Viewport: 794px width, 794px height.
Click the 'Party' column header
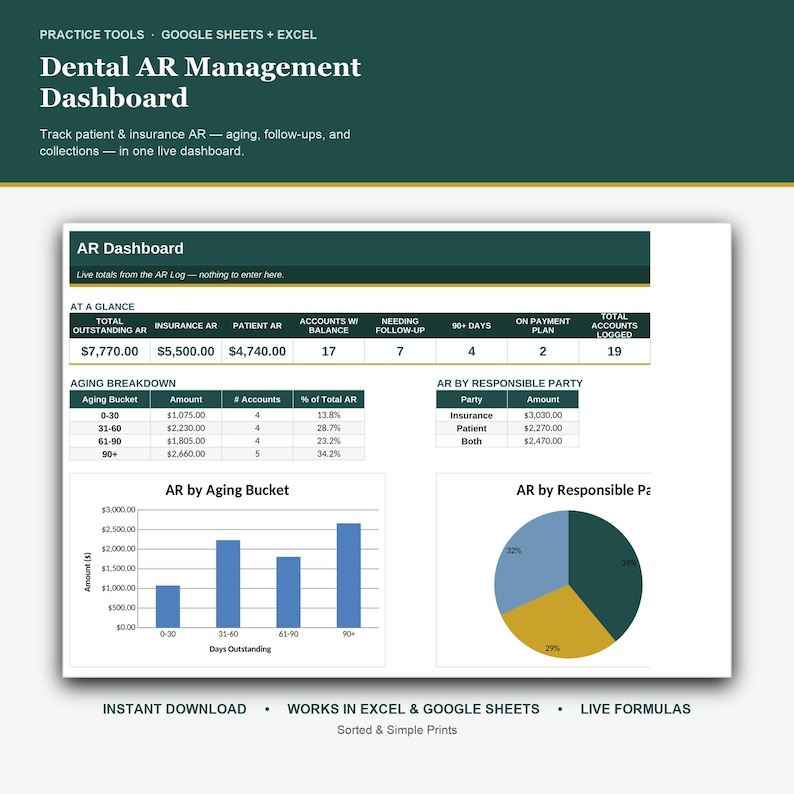(x=471, y=399)
